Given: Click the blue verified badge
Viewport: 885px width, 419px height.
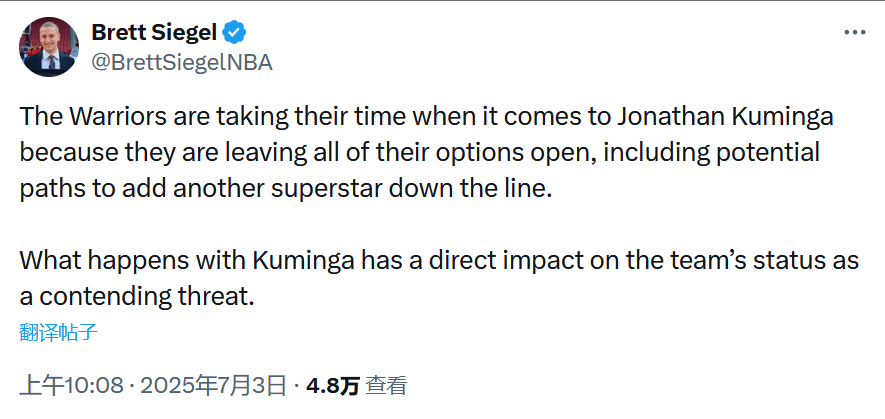Looking at the screenshot, I should coord(235,33).
